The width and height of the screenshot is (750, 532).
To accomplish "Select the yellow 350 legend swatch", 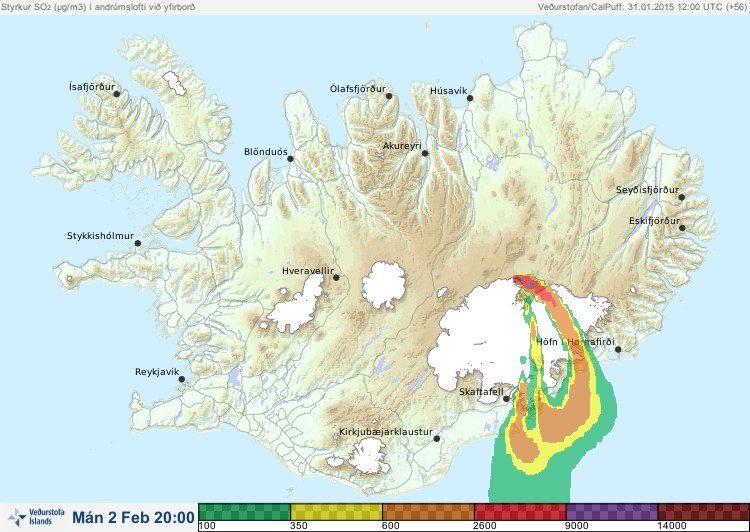I will (336, 512).
